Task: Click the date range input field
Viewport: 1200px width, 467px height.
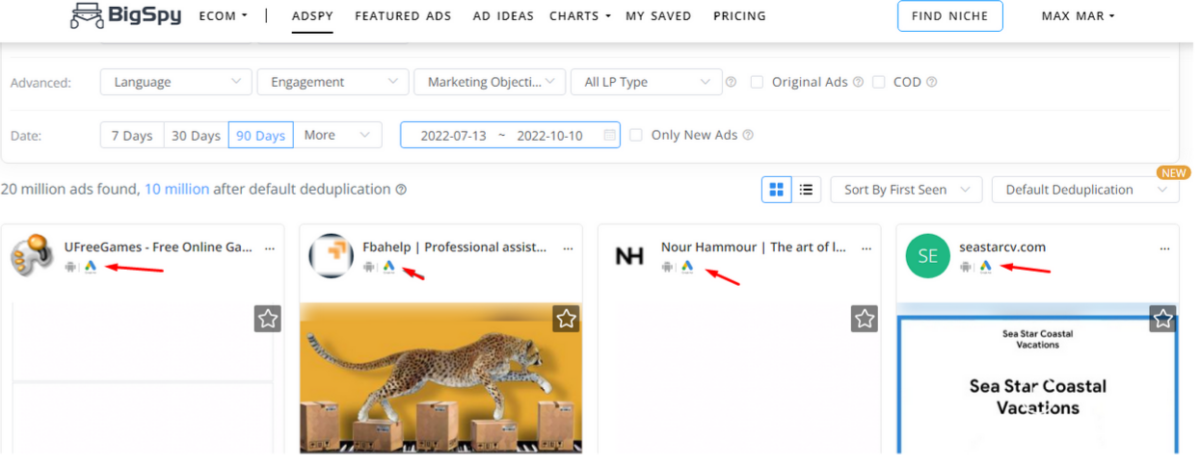Action: [x=510, y=135]
